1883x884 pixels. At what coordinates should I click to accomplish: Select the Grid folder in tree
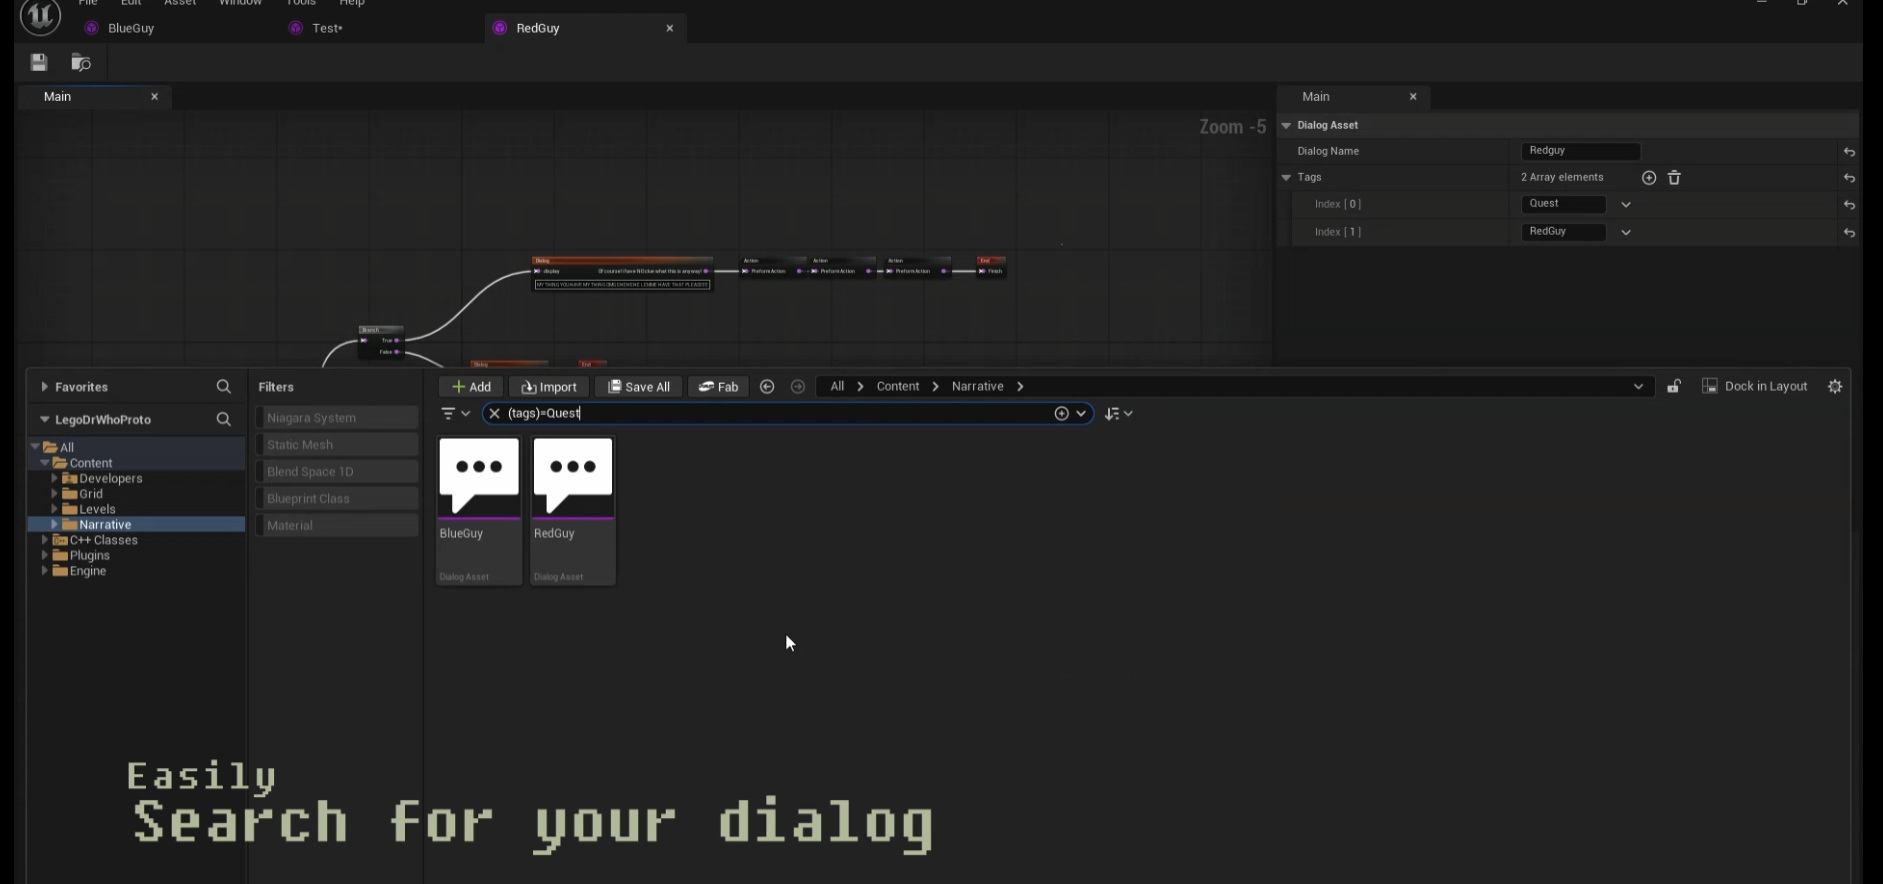[91, 494]
